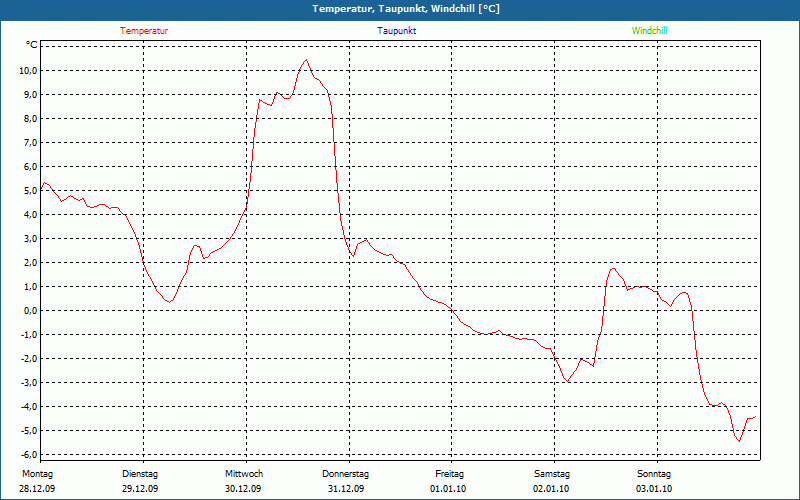The height and width of the screenshot is (500, 800).
Task: Select the 0,0 y-axis value
Action: 30,310
